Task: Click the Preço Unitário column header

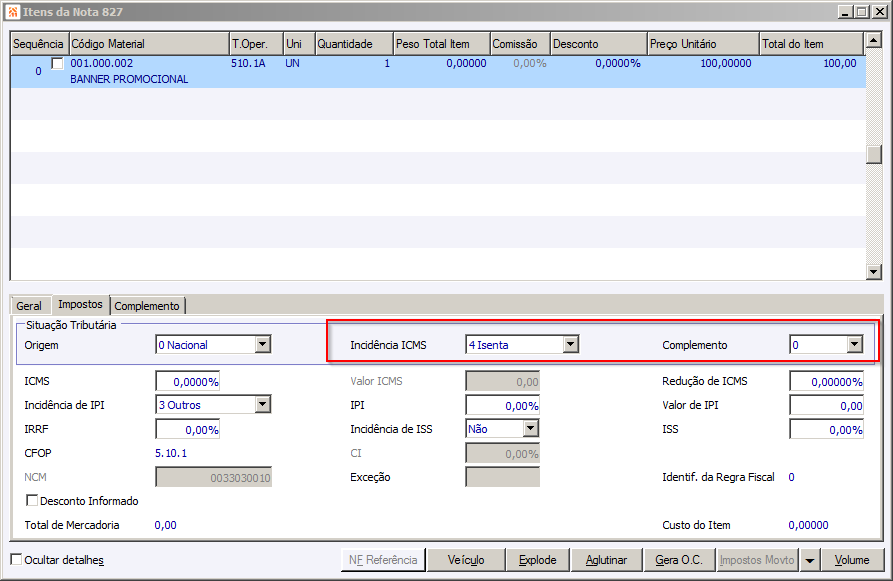Action: pyautogui.click(x=703, y=44)
